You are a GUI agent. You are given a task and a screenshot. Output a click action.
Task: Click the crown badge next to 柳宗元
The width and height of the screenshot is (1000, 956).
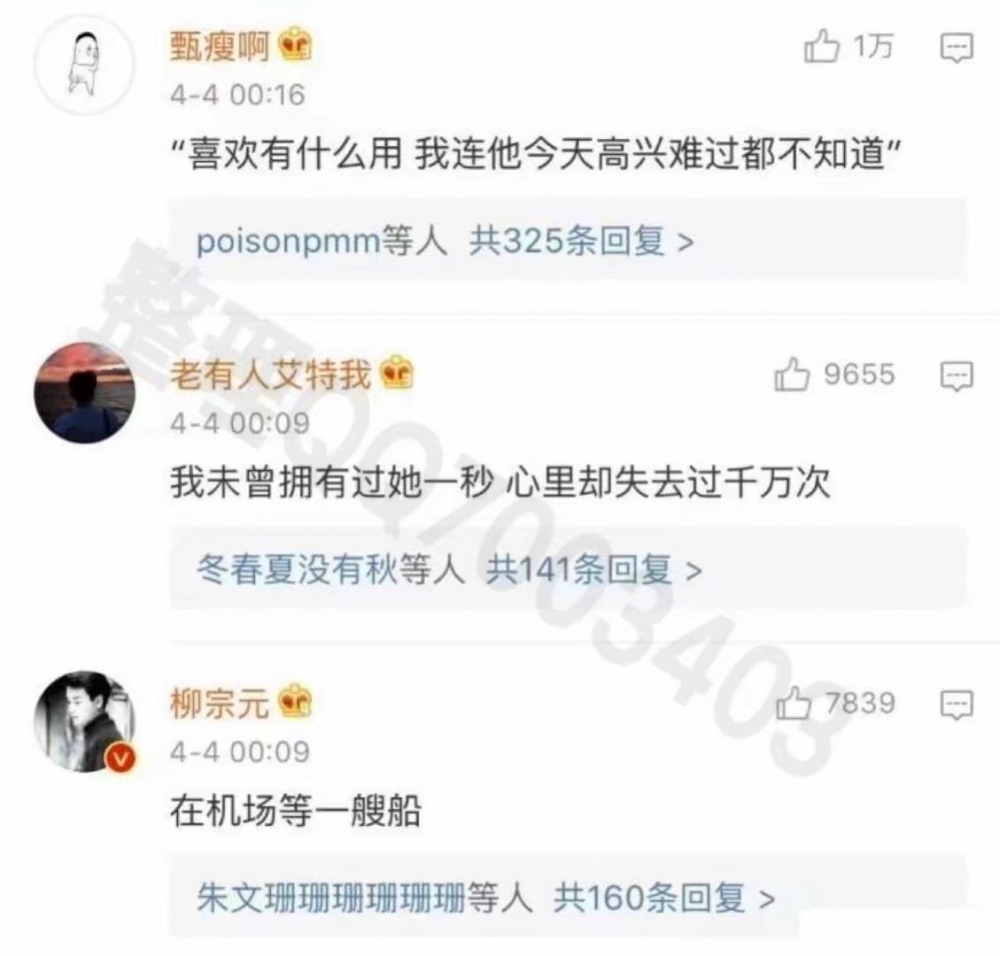pos(296,701)
